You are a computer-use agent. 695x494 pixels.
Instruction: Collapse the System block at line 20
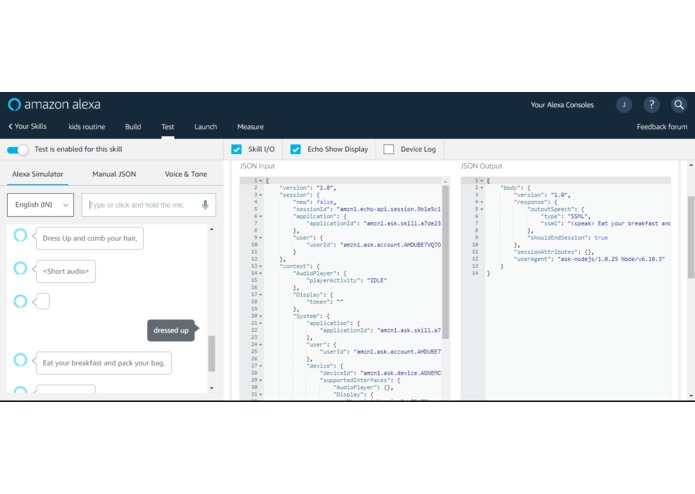261,316
